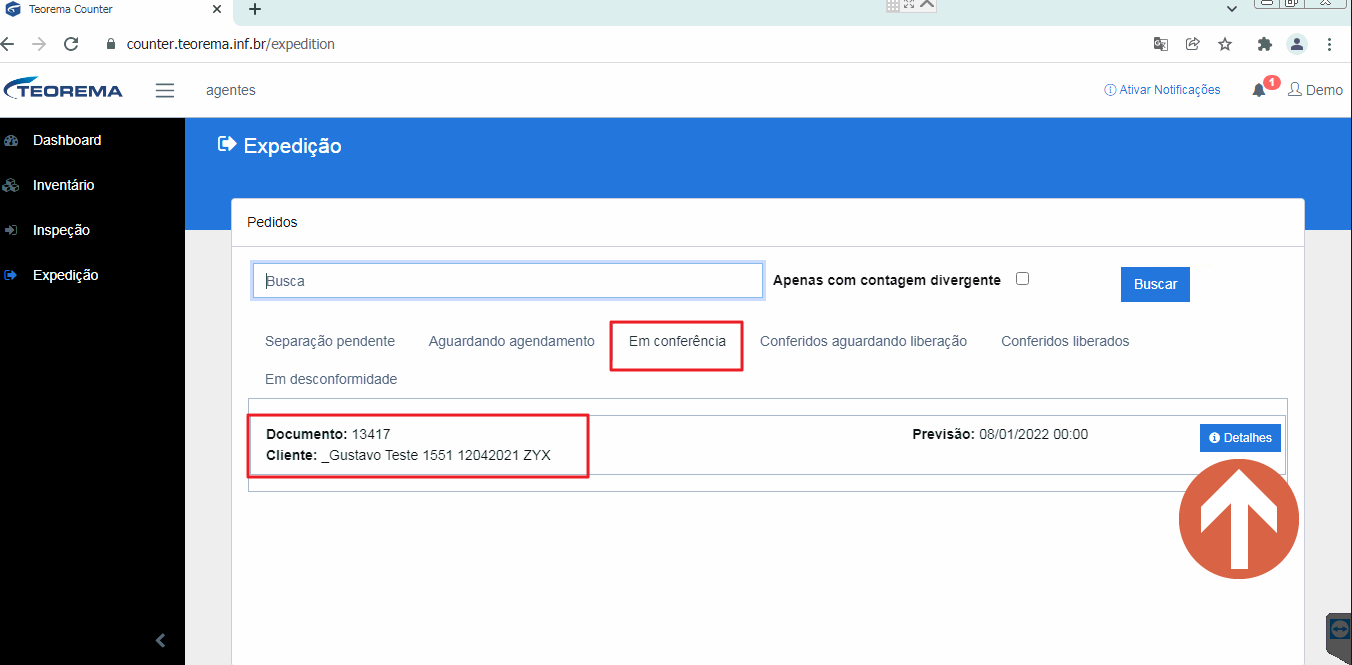
Task: Click the Pedidos panel heading
Action: [x=272, y=222]
